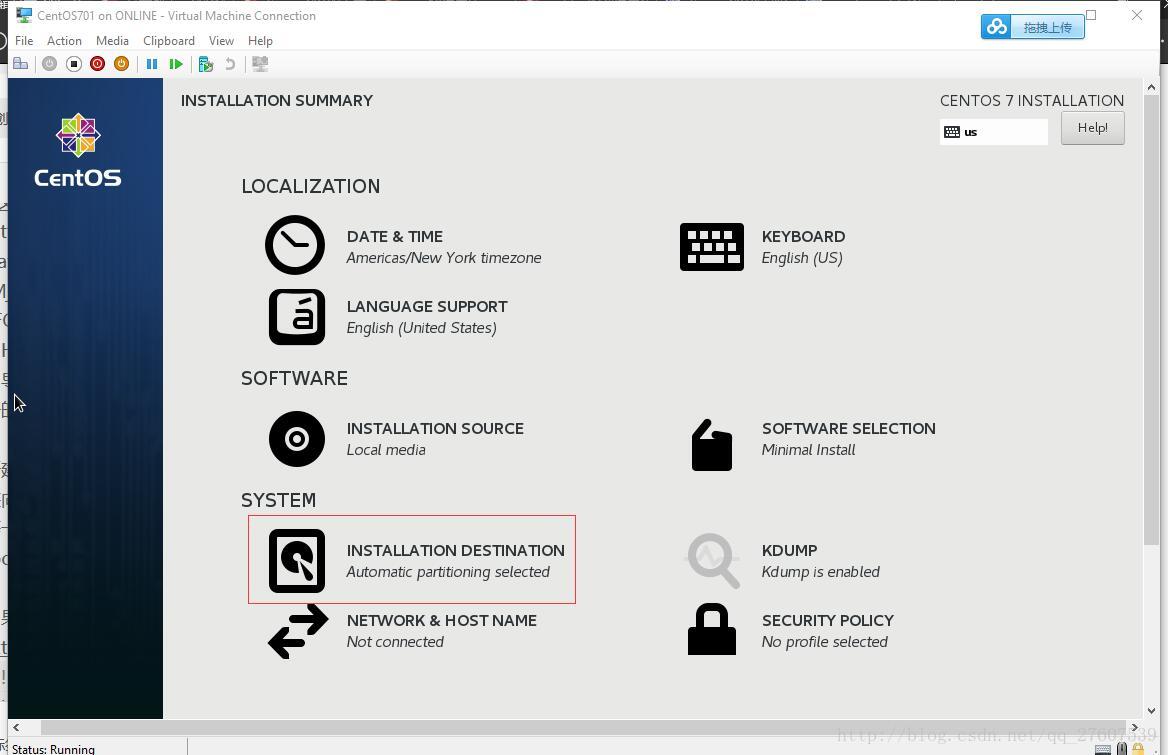Image resolution: width=1168 pixels, height=755 pixels.
Task: Open the Media menu
Action: pos(112,40)
